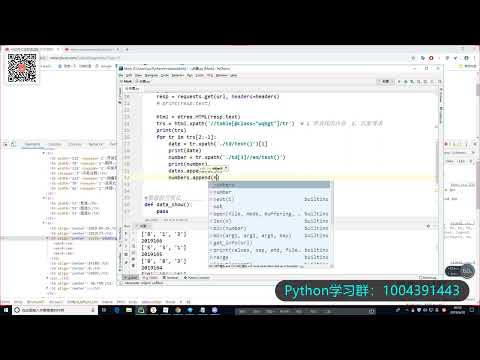This screenshot has width=480, height=360.
Task: Choose 'range' completion suggestion
Action: tap(269, 257)
